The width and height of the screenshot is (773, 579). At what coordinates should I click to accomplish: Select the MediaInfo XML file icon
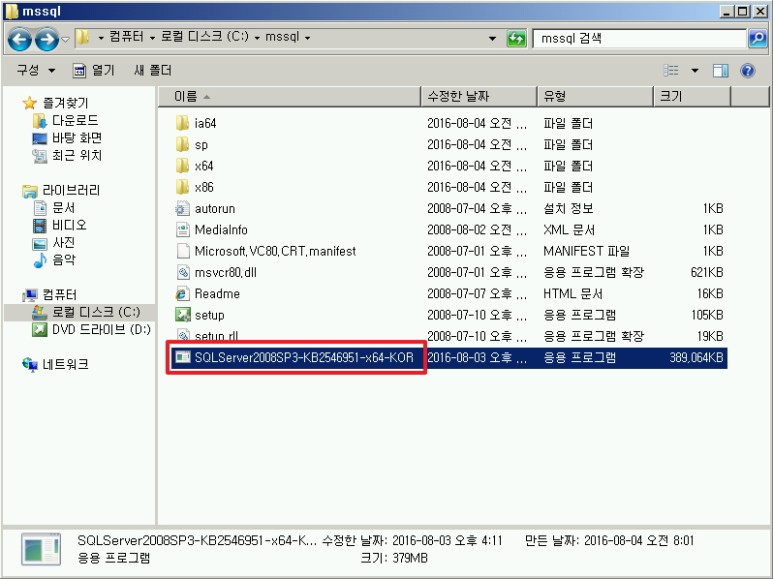182,230
